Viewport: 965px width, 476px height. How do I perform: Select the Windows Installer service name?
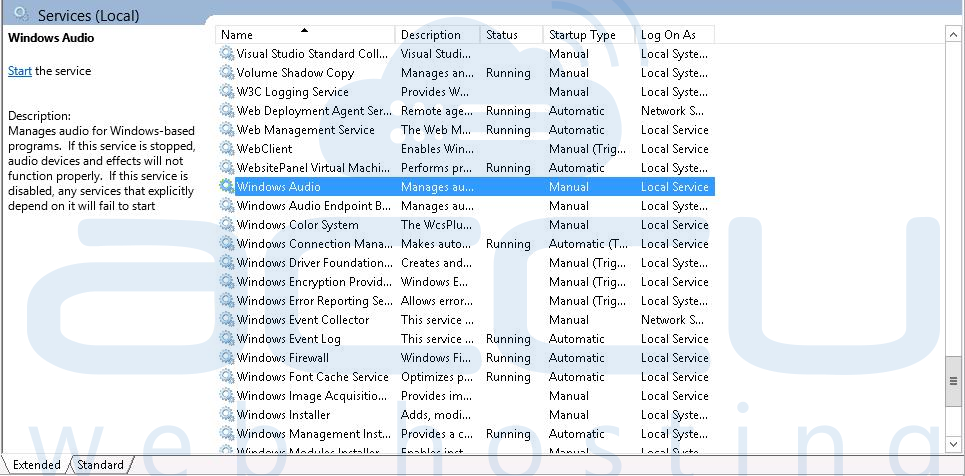click(283, 415)
